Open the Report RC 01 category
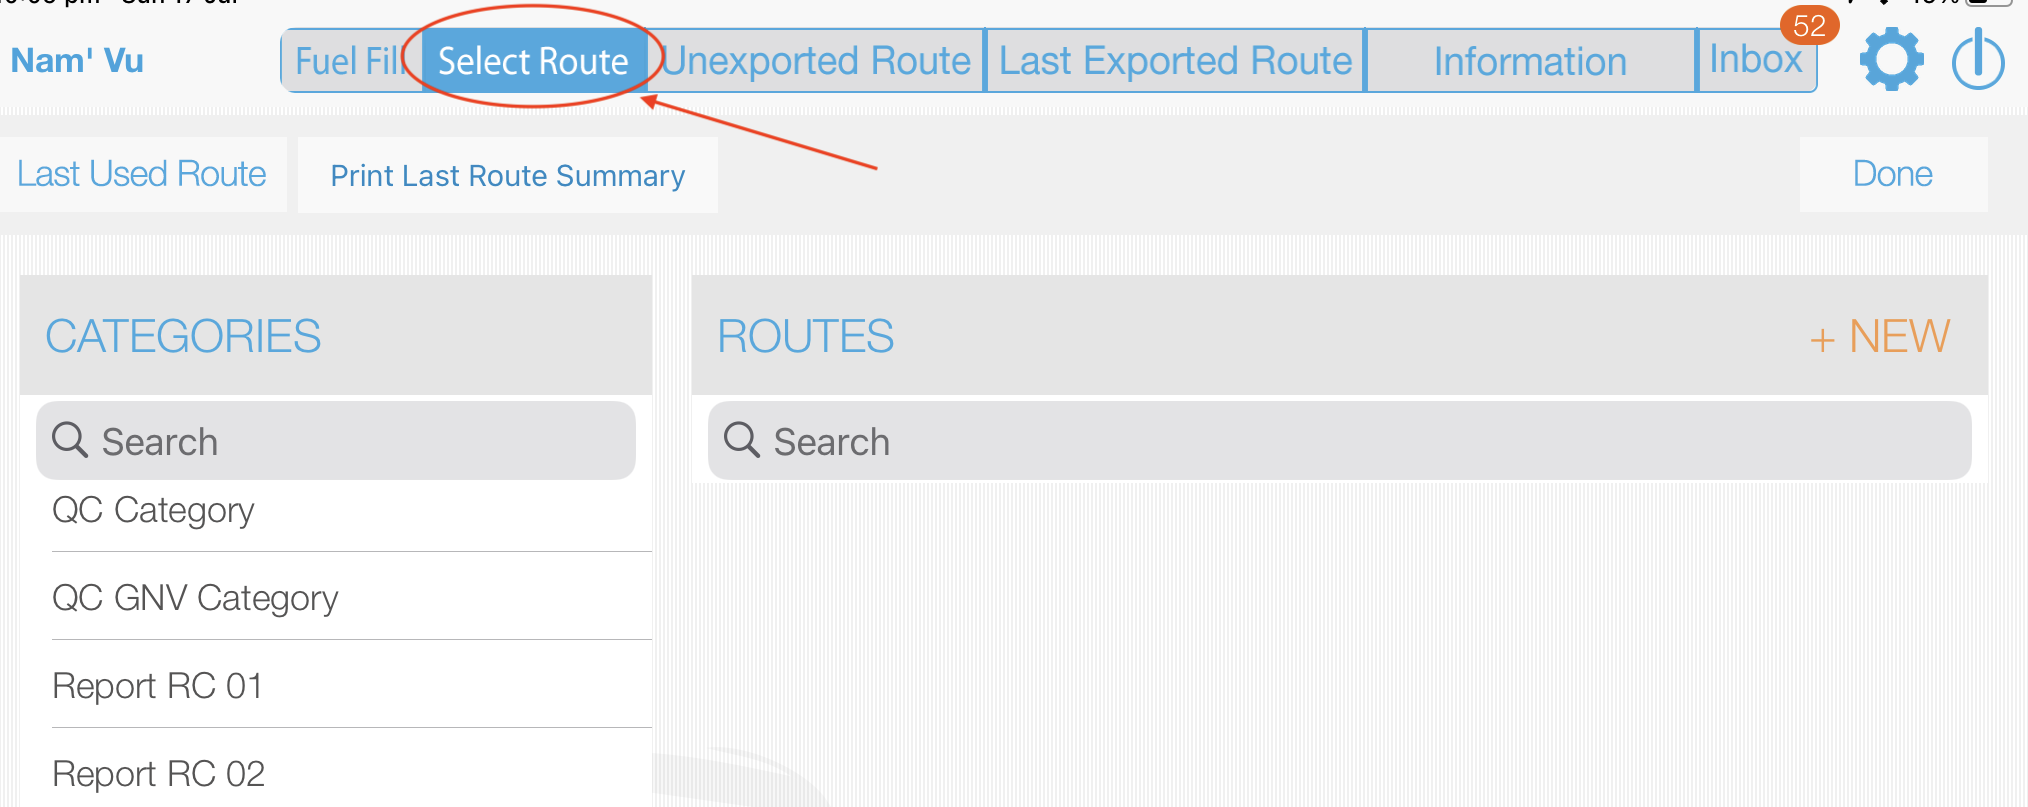The image size is (2028, 807). pos(156,685)
